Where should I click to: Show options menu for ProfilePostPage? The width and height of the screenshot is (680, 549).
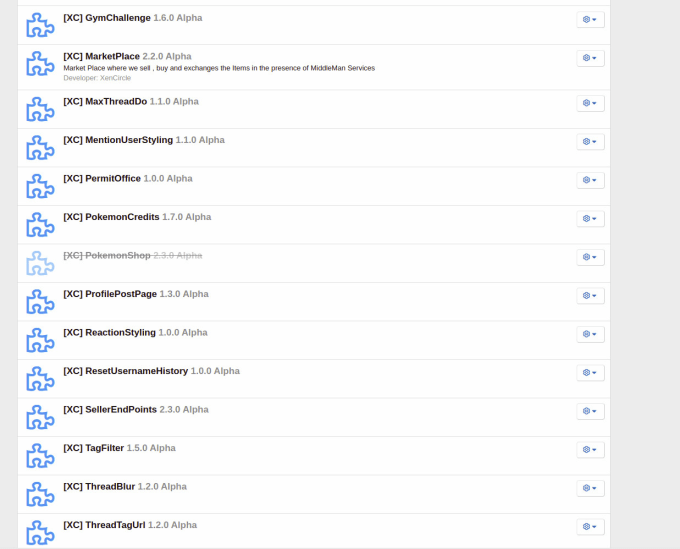(x=590, y=296)
